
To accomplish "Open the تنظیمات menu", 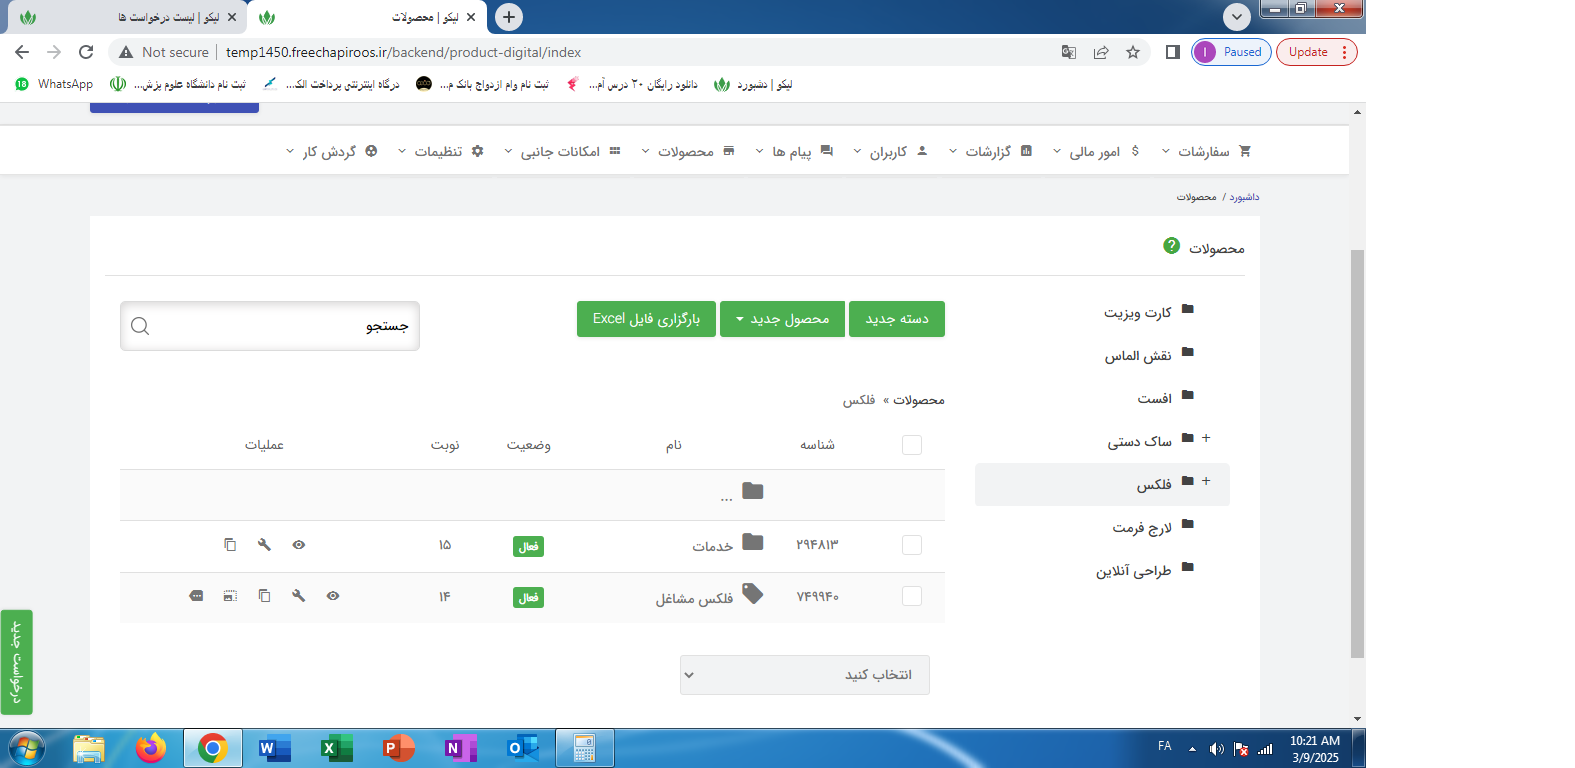I will point(440,152).
